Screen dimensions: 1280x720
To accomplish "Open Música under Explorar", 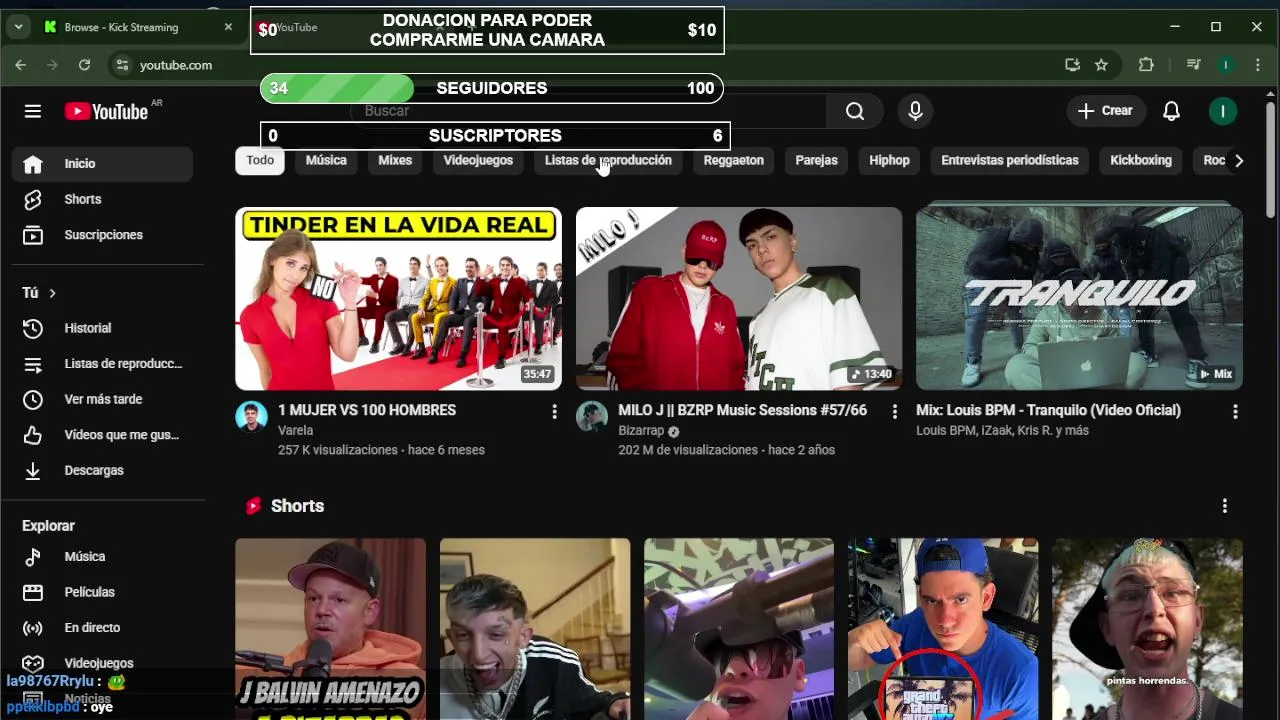I will pos(102,556).
